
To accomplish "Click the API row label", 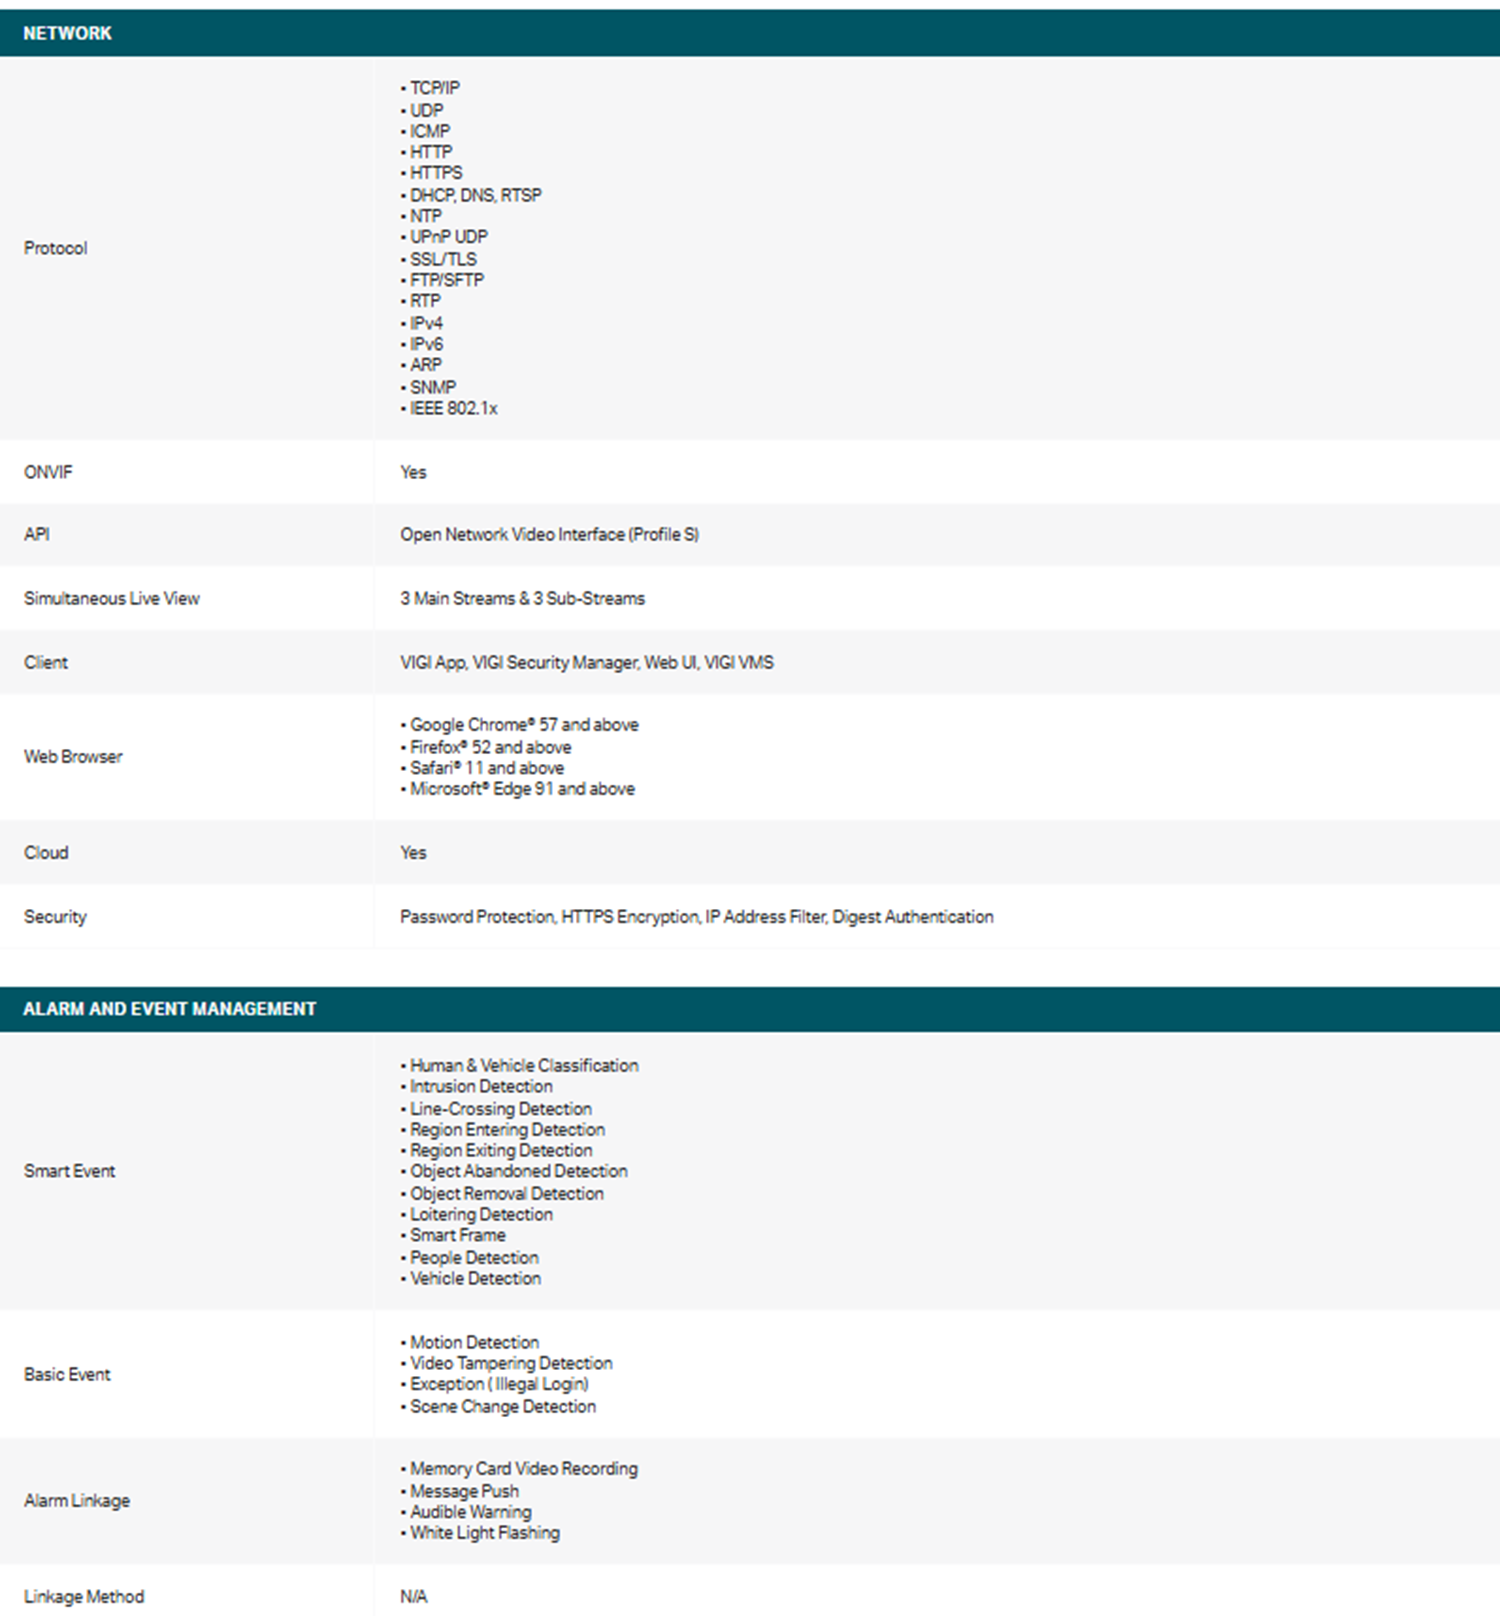I will [x=37, y=534].
